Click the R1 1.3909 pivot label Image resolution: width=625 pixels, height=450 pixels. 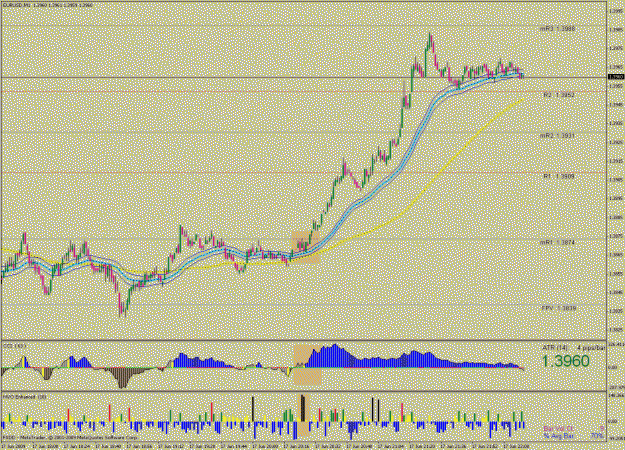[559, 176]
